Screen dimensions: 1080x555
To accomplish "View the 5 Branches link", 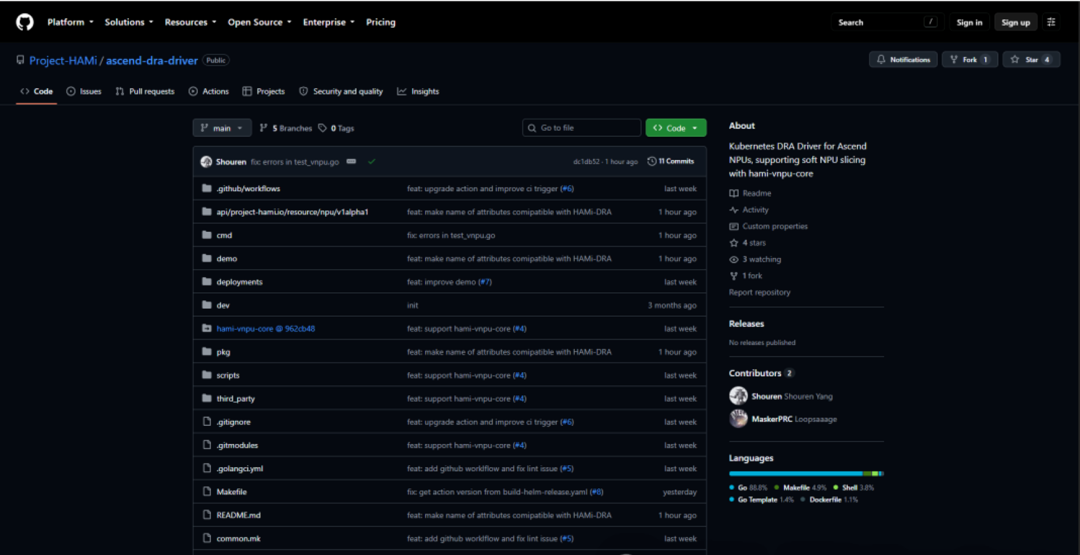I will click(x=285, y=128).
